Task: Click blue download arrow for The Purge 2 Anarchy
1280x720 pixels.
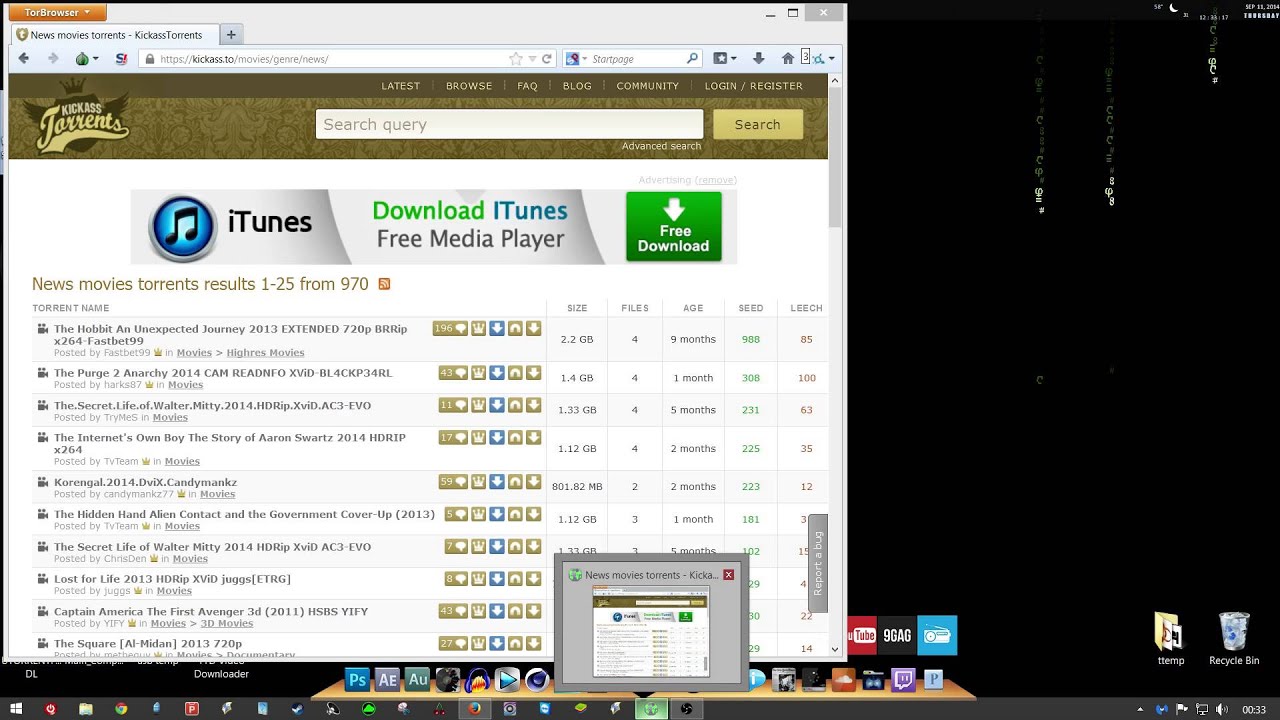Action: (497, 373)
